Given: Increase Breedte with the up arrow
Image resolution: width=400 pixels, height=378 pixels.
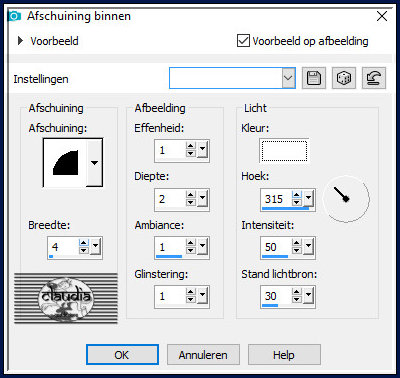Looking at the screenshot, I should [84, 243].
